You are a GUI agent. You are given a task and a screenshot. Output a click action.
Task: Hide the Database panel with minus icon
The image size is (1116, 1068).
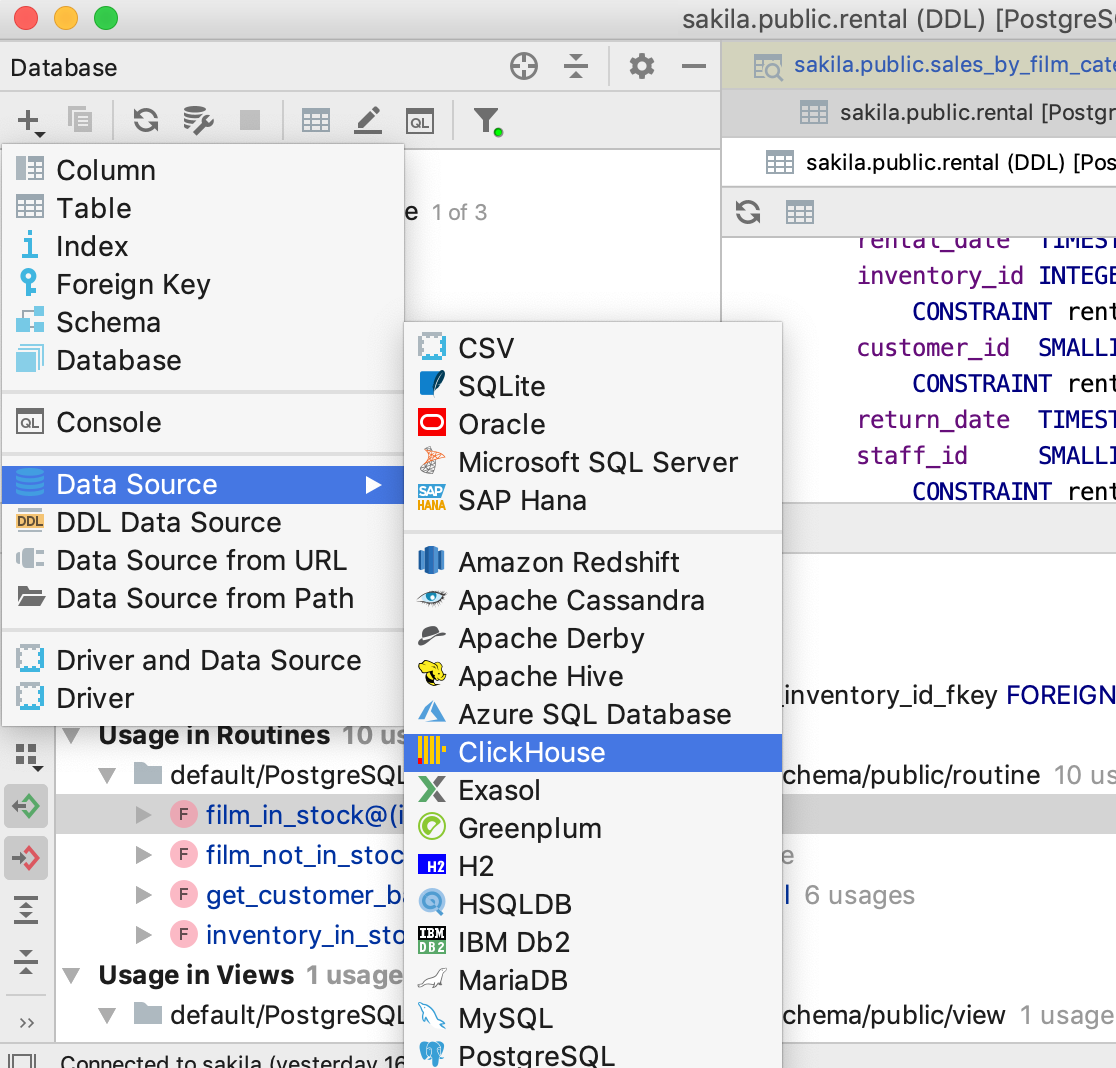[693, 66]
